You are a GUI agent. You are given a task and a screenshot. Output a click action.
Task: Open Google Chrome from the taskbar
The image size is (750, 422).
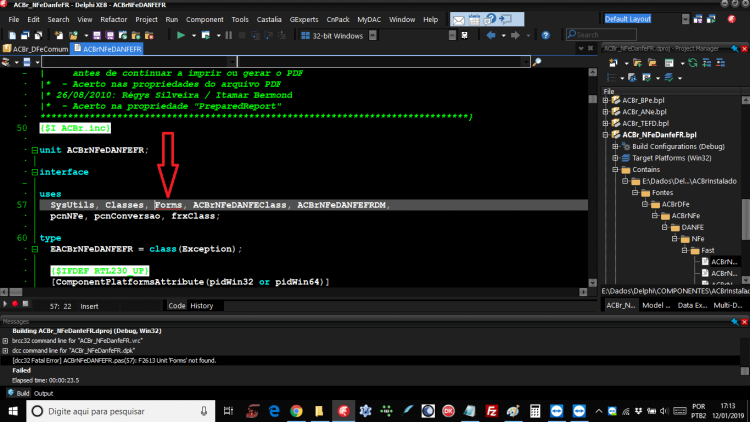coord(297,411)
